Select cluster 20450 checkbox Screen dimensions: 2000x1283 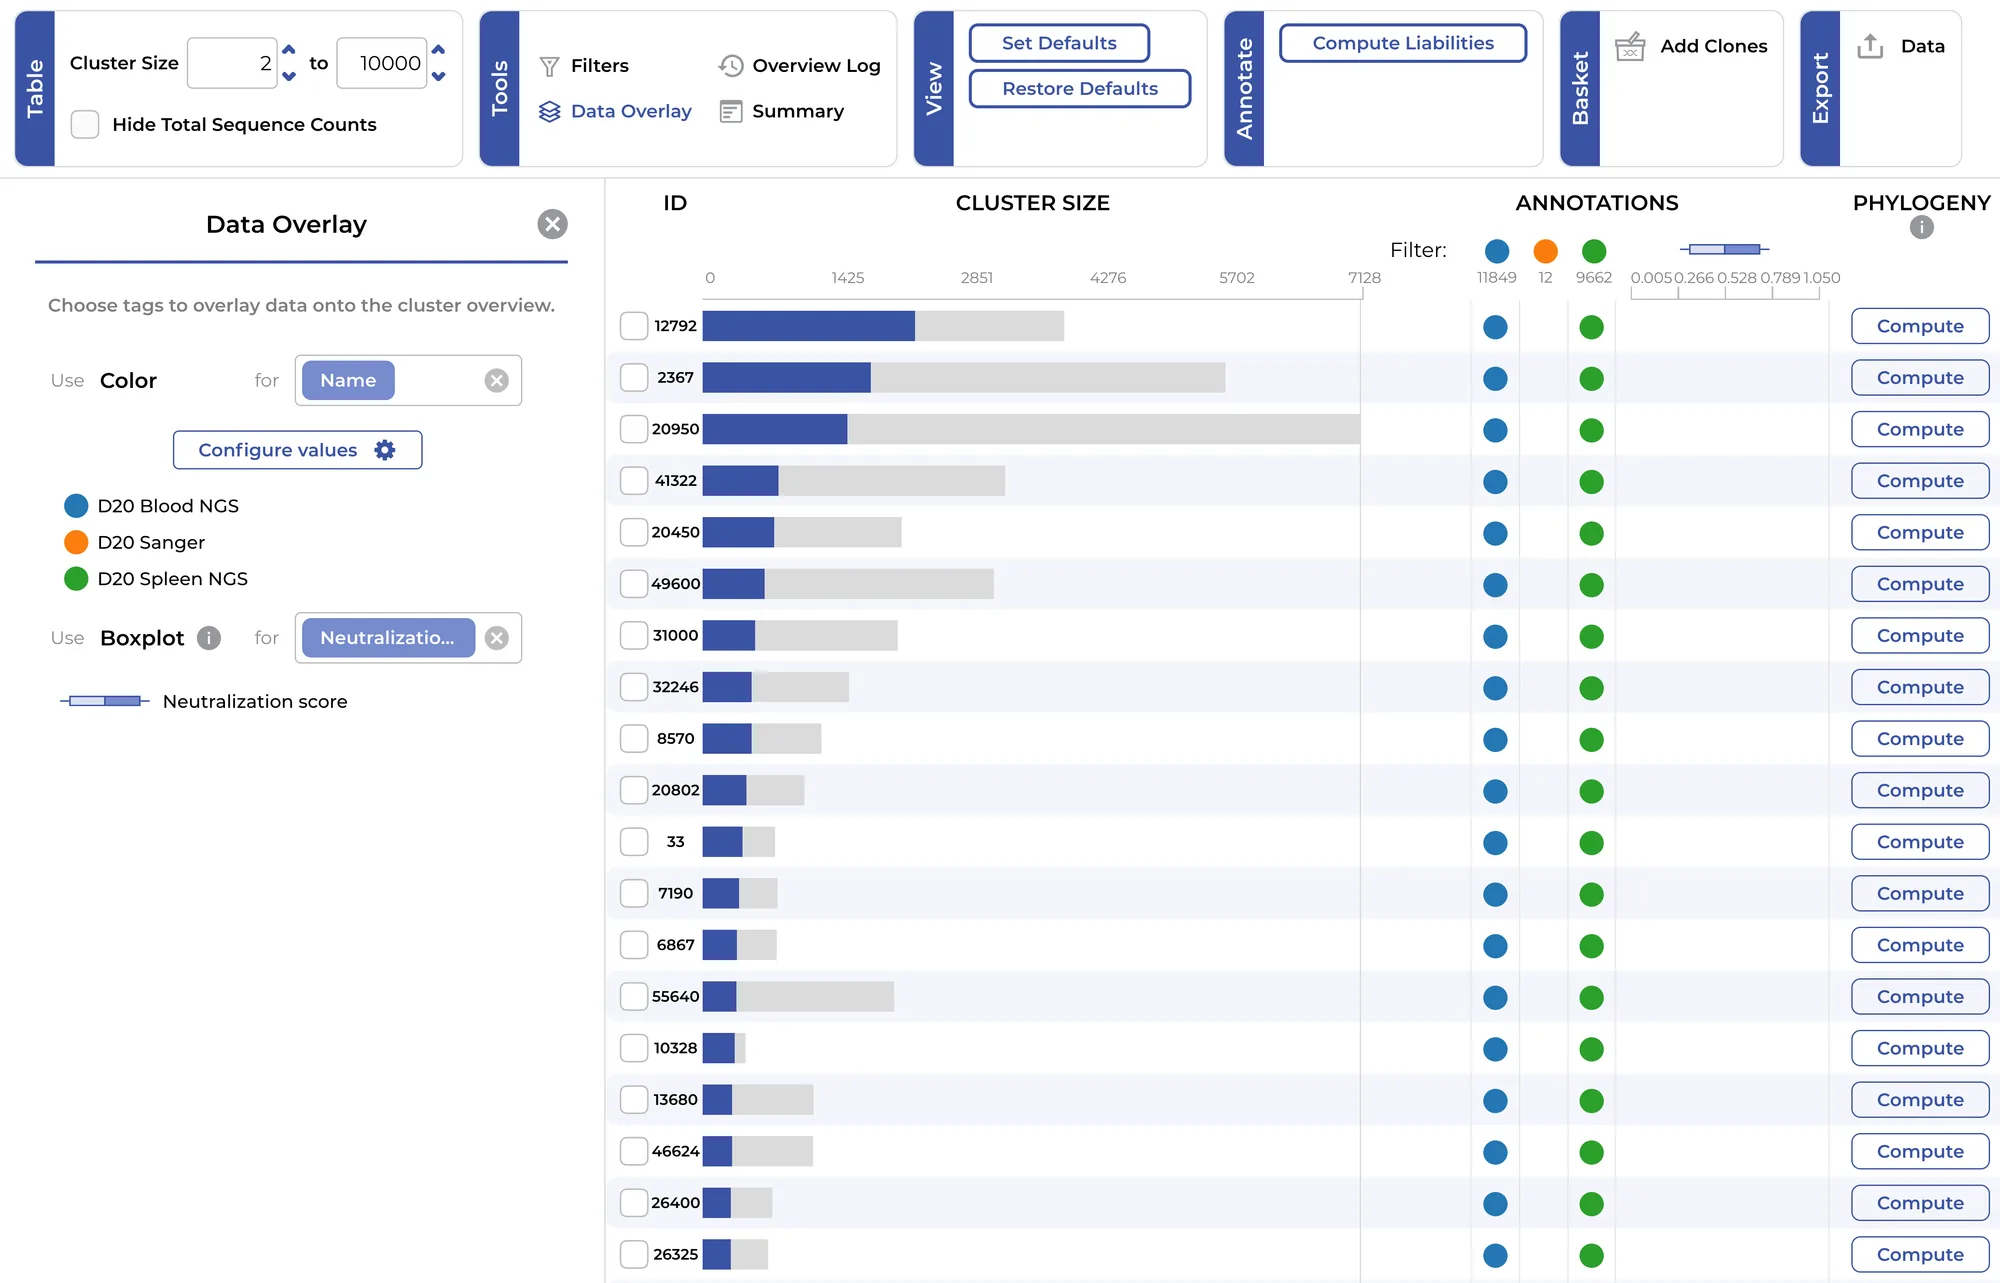coord(634,532)
